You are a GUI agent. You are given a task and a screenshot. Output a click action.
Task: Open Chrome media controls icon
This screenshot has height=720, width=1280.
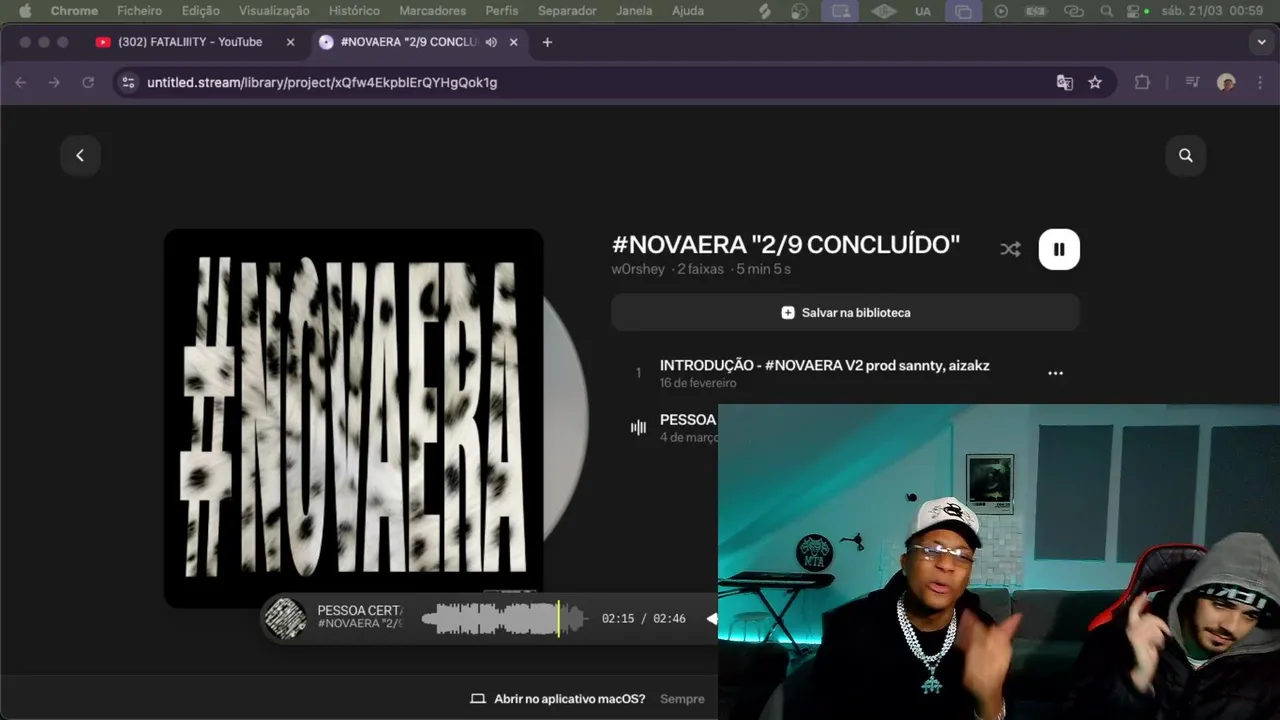click(1192, 82)
